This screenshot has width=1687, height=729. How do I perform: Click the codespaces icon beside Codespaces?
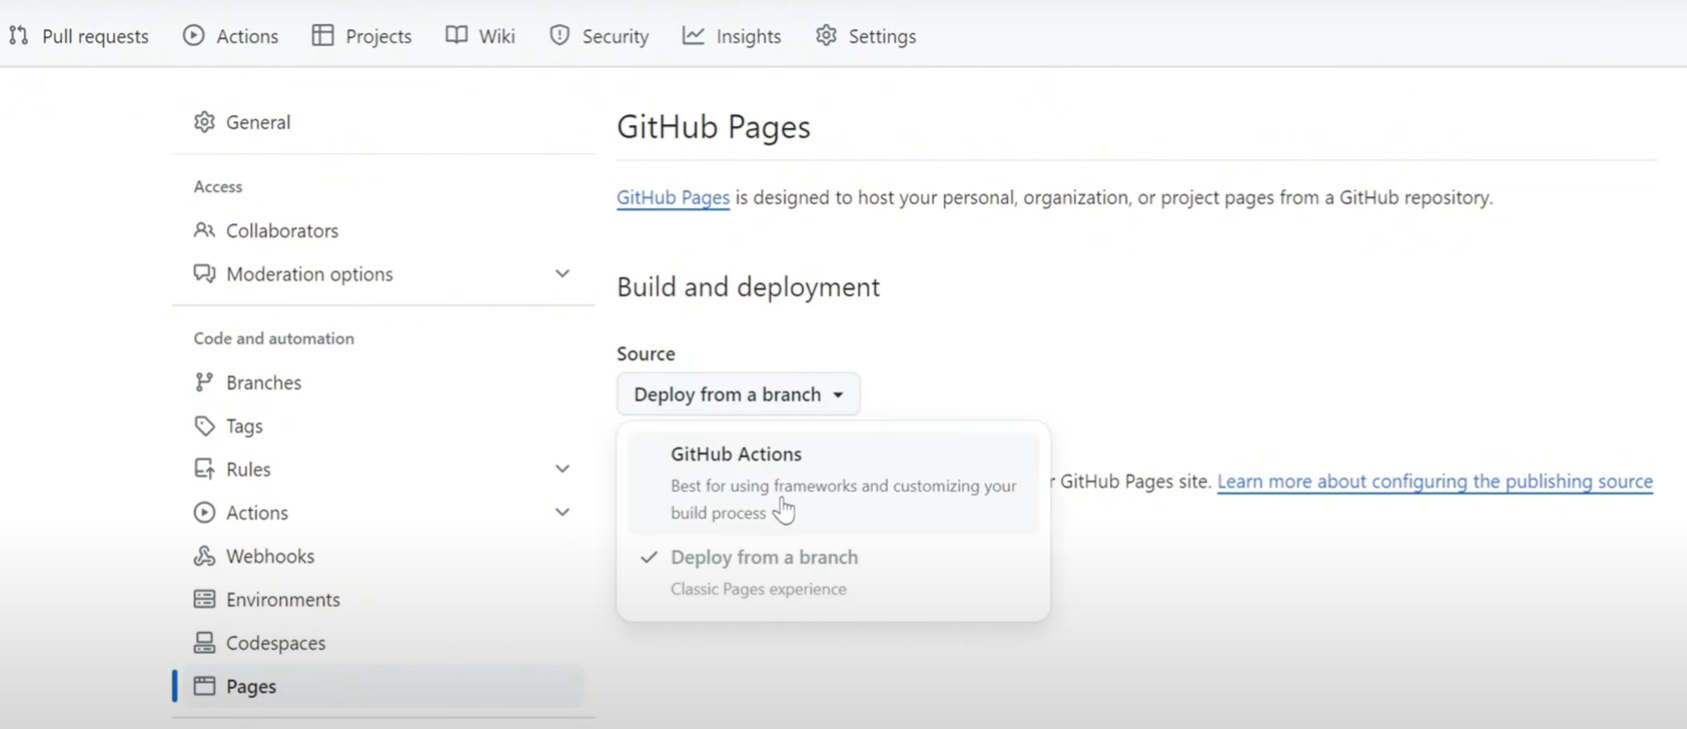pos(205,643)
